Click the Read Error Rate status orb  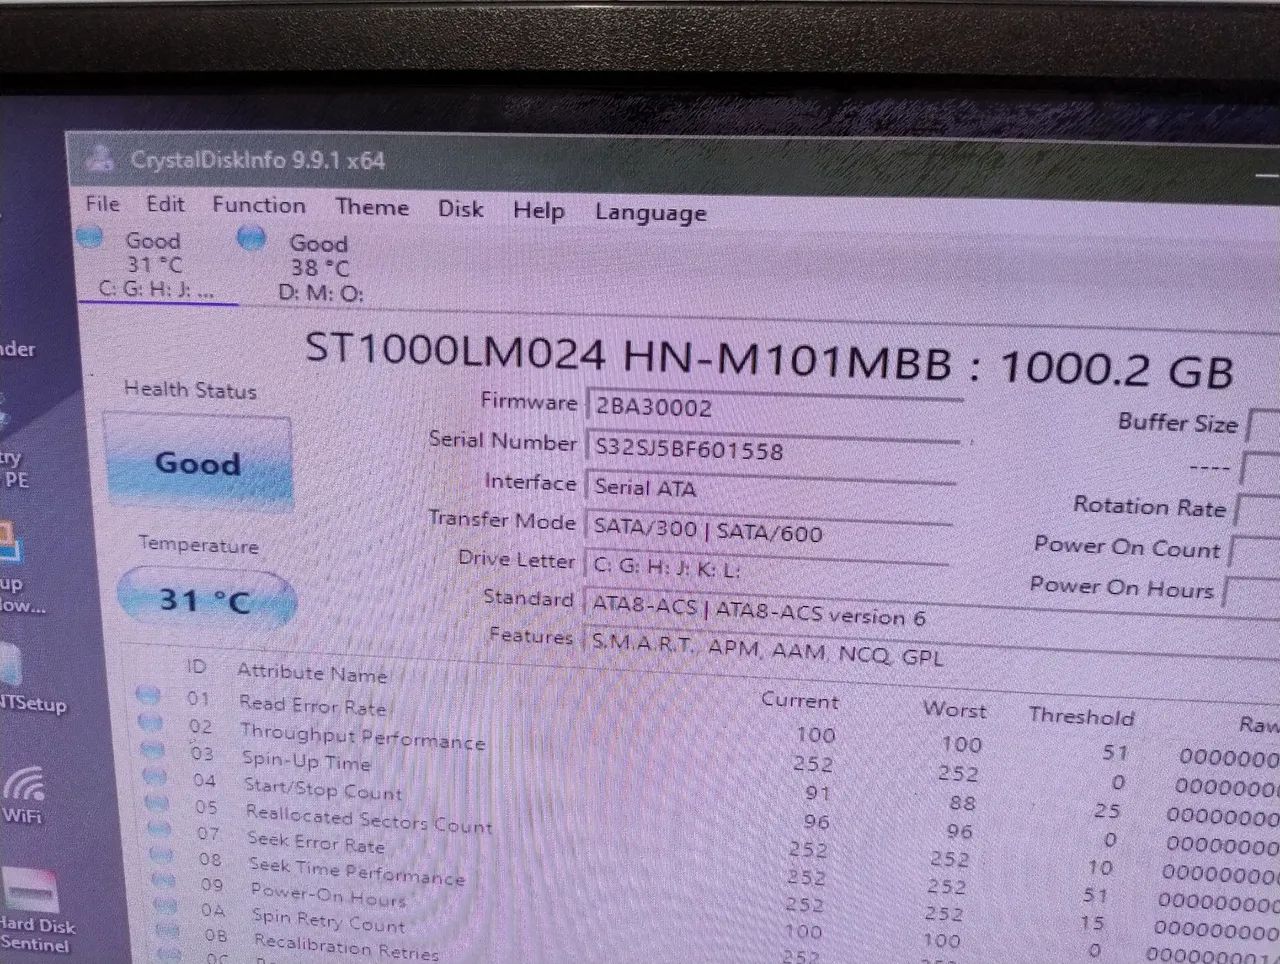coord(148,694)
